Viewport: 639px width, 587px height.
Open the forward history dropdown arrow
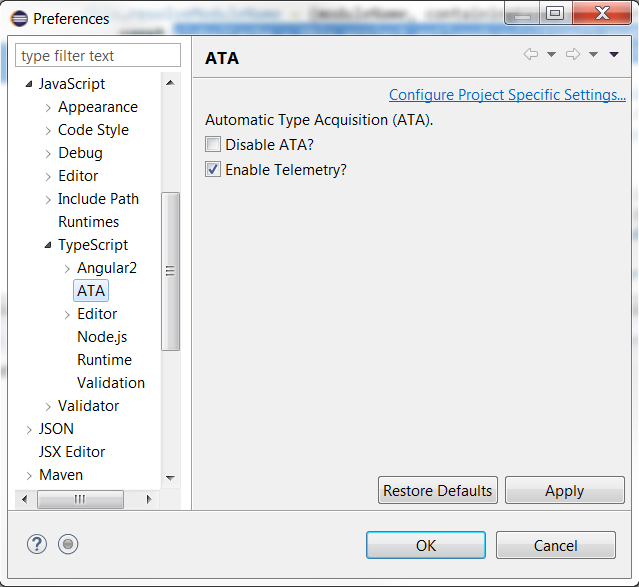coord(593,54)
